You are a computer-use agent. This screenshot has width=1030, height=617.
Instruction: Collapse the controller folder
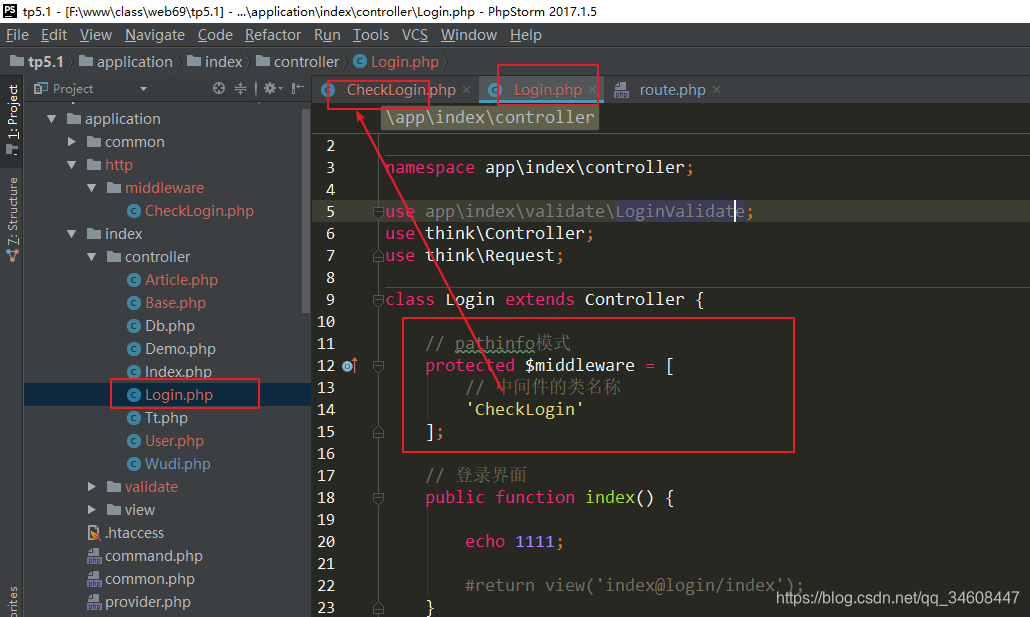[x=92, y=257]
